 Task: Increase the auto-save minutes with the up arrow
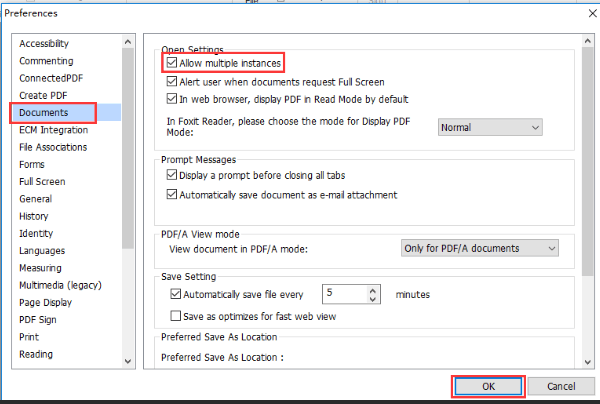point(373,290)
